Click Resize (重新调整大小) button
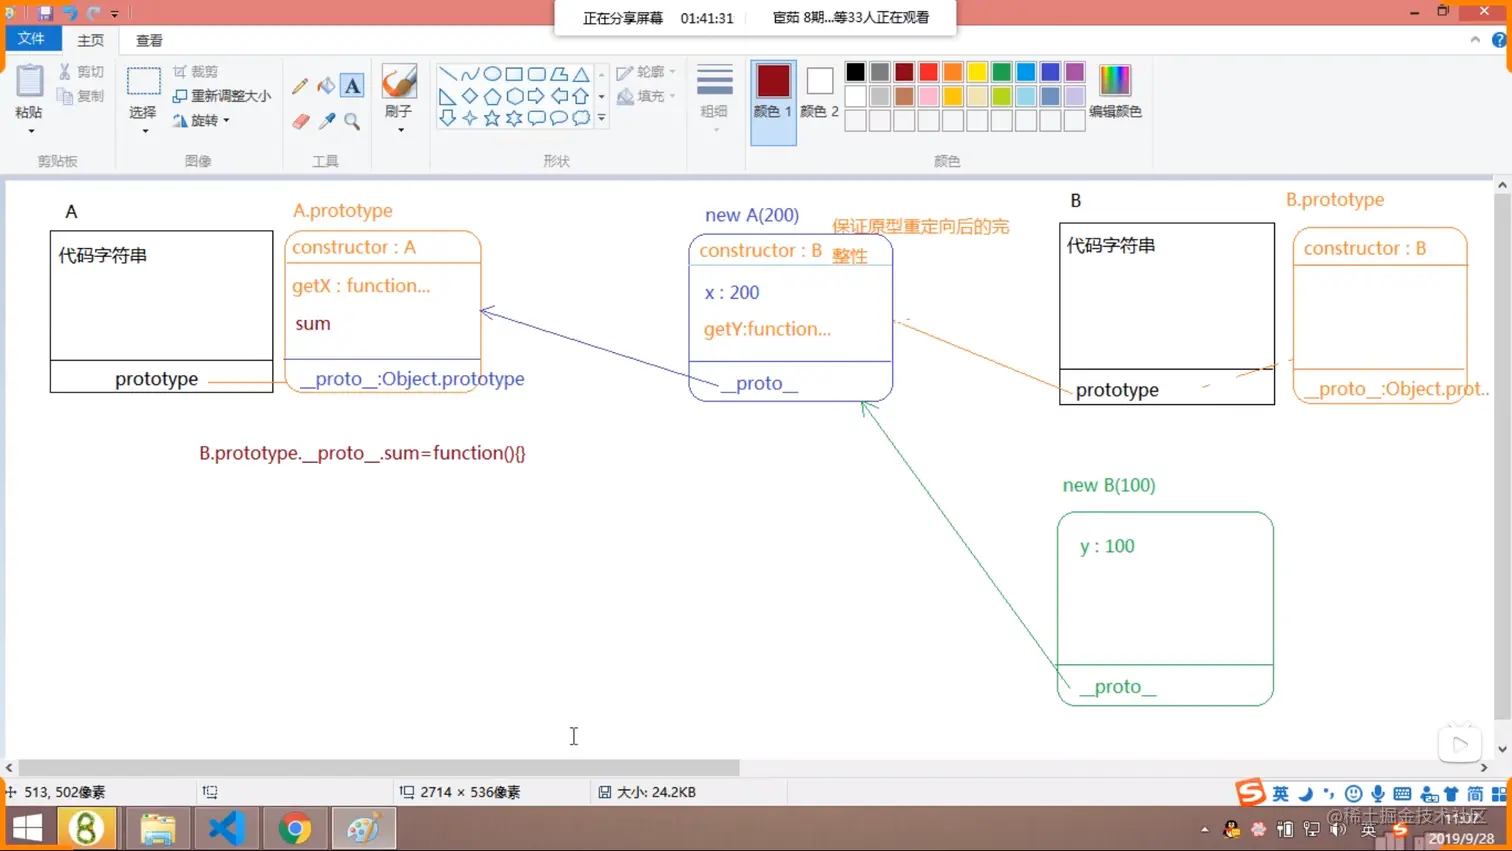This screenshot has width=1512, height=851. [222, 96]
